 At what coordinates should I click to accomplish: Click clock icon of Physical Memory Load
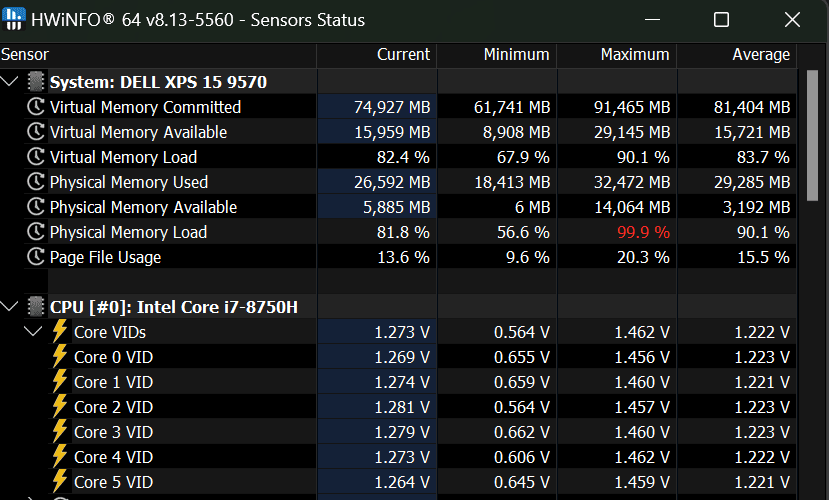tap(36, 232)
